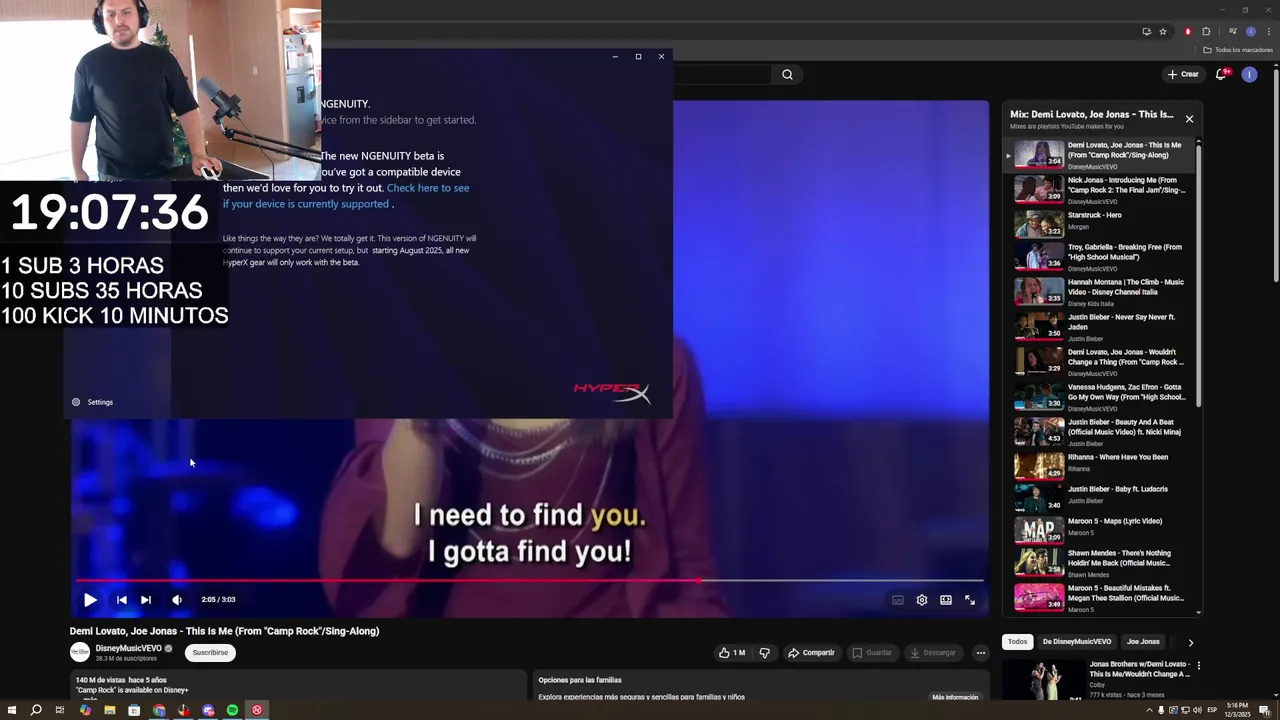Image resolution: width=1280 pixels, height=720 pixels.
Task: Select Maroon 5 - Maps (Lyric Video)
Action: tap(1100, 528)
